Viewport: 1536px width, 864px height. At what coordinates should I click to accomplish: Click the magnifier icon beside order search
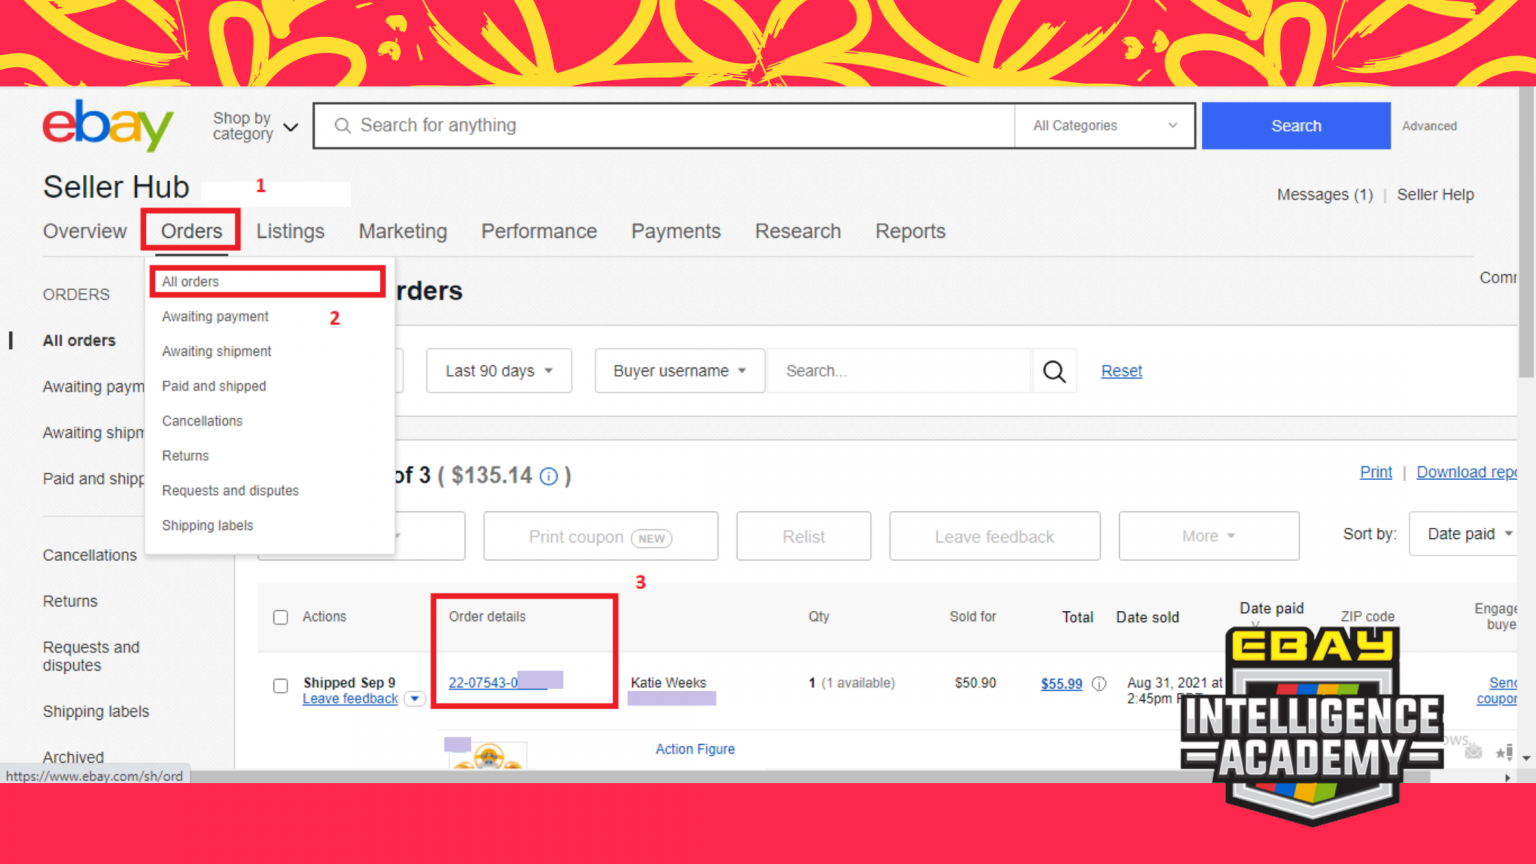pyautogui.click(x=1054, y=371)
